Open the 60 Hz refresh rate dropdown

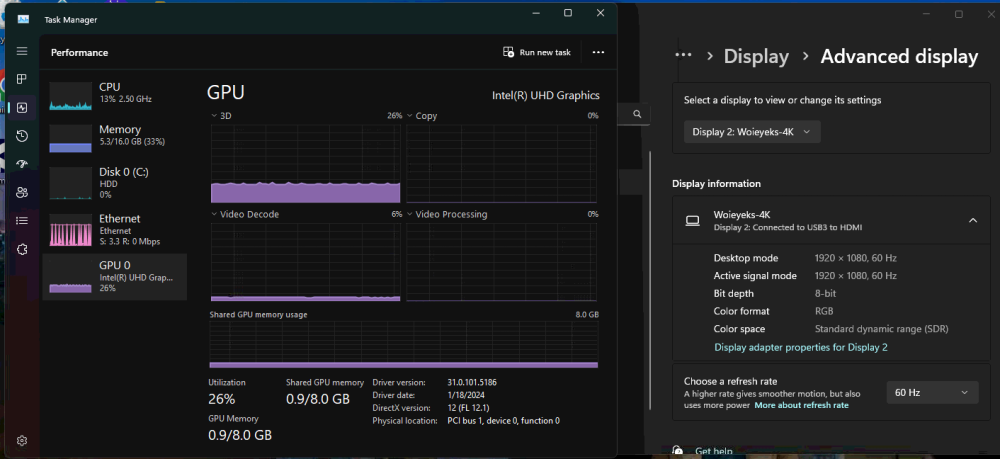(932, 393)
